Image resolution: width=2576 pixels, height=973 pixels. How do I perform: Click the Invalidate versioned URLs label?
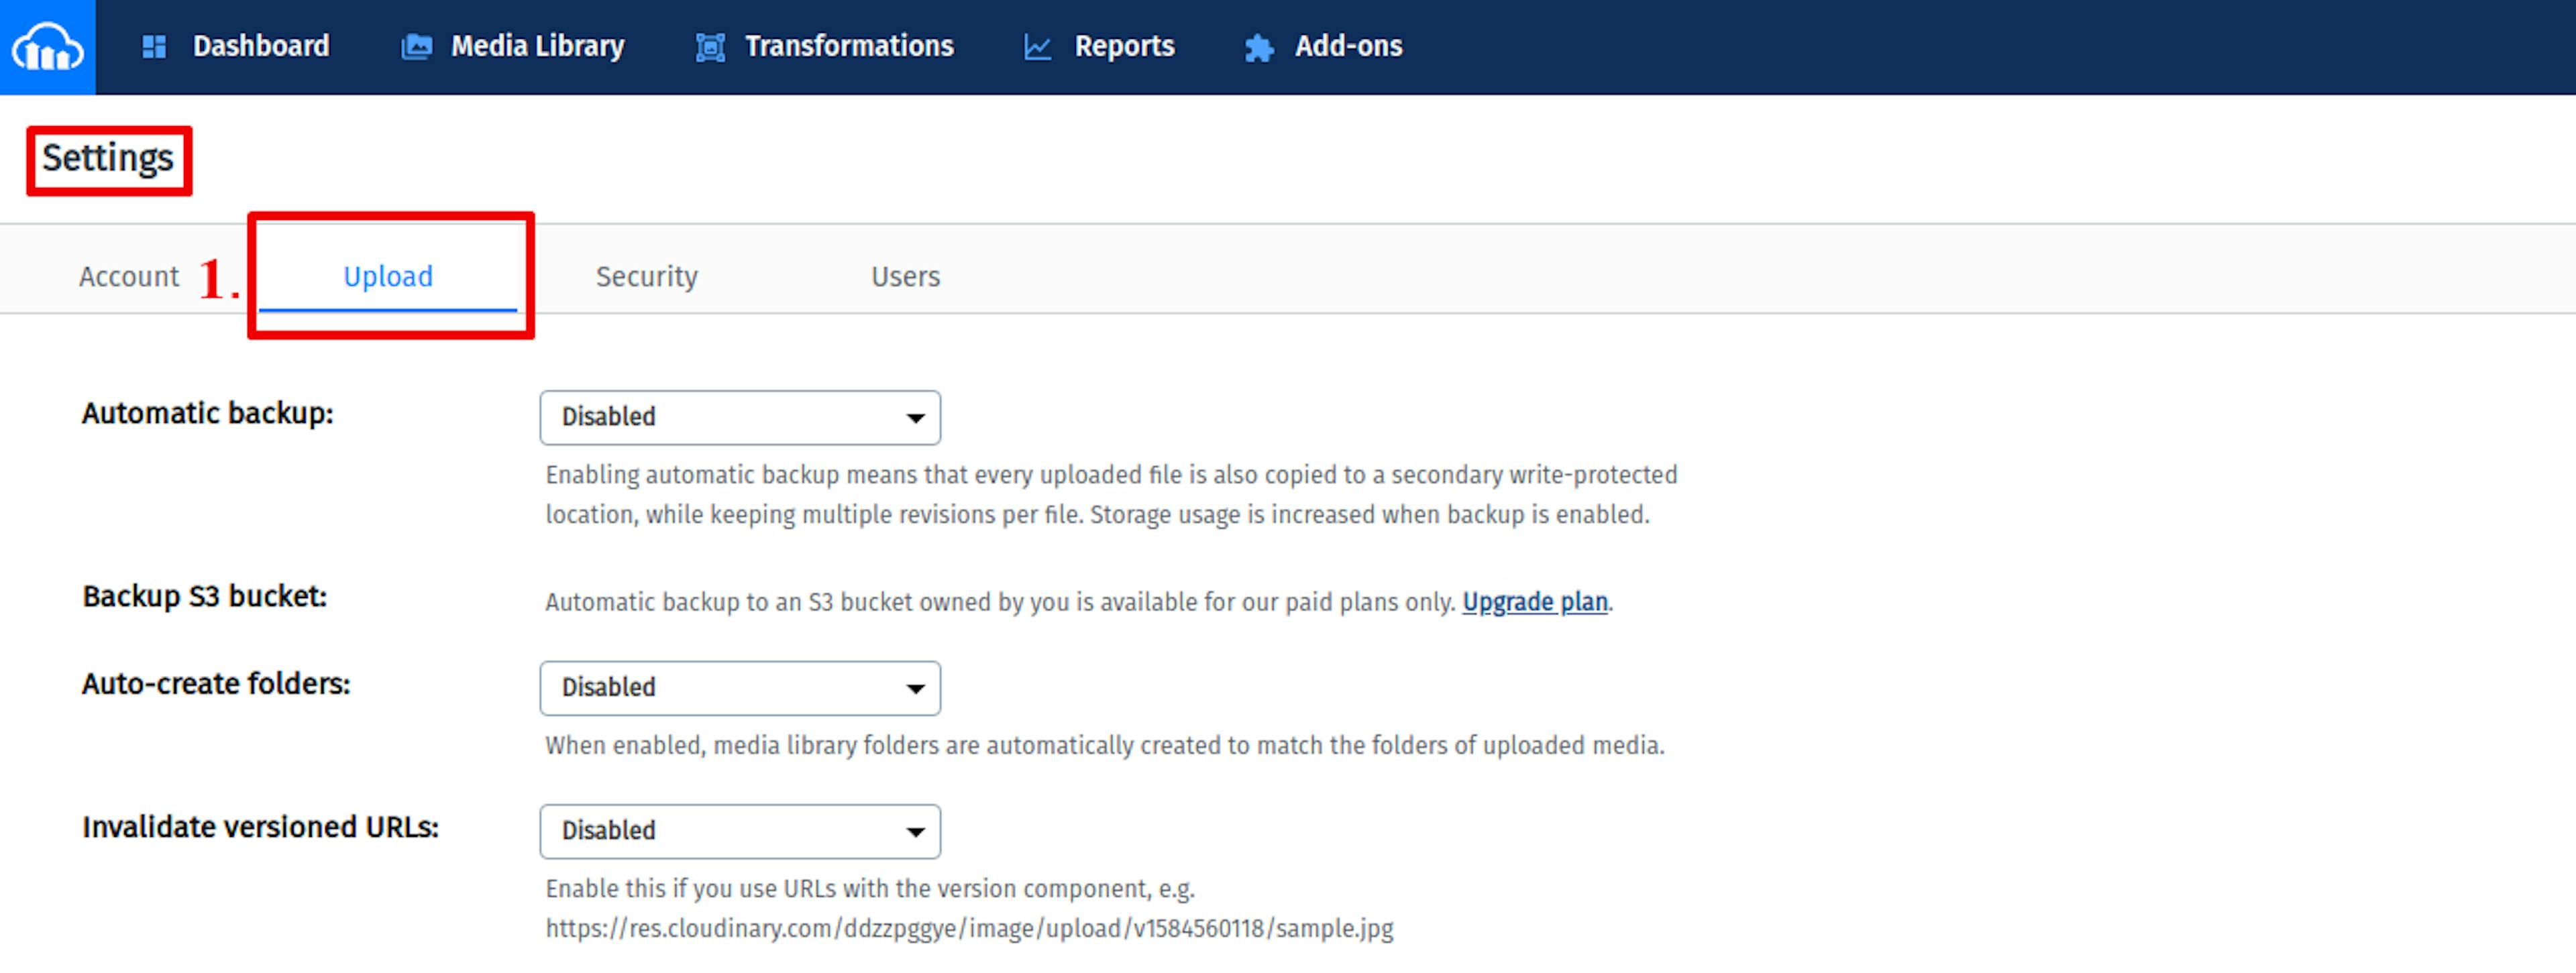tap(260, 827)
